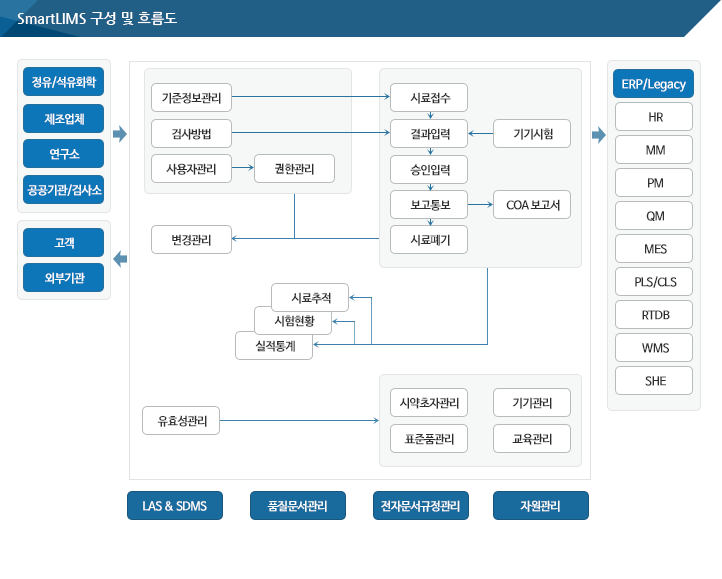
Task: Select the 공공기관/검사소 box
Action: pos(63,189)
